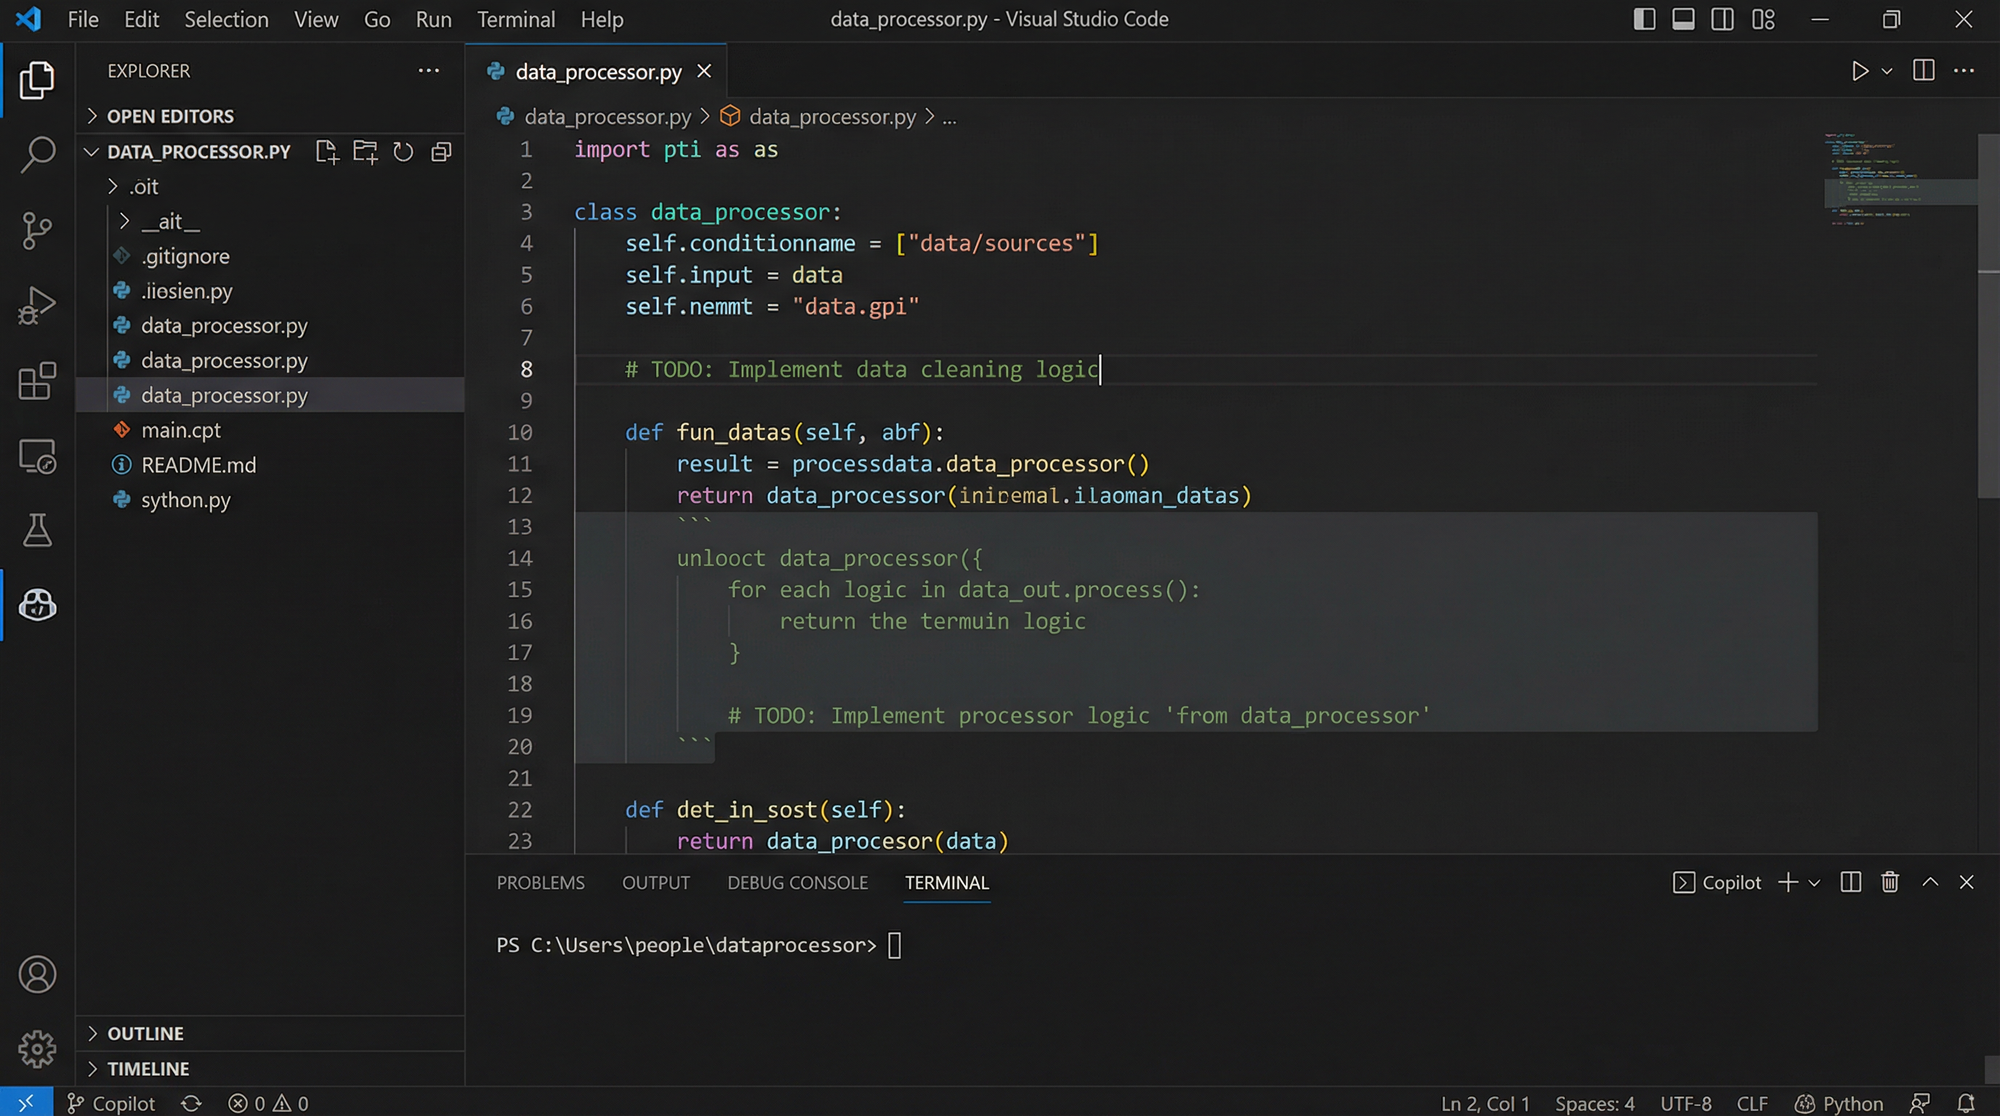Open the Testing flask view
Image resolution: width=2000 pixels, height=1116 pixels.
[37, 530]
